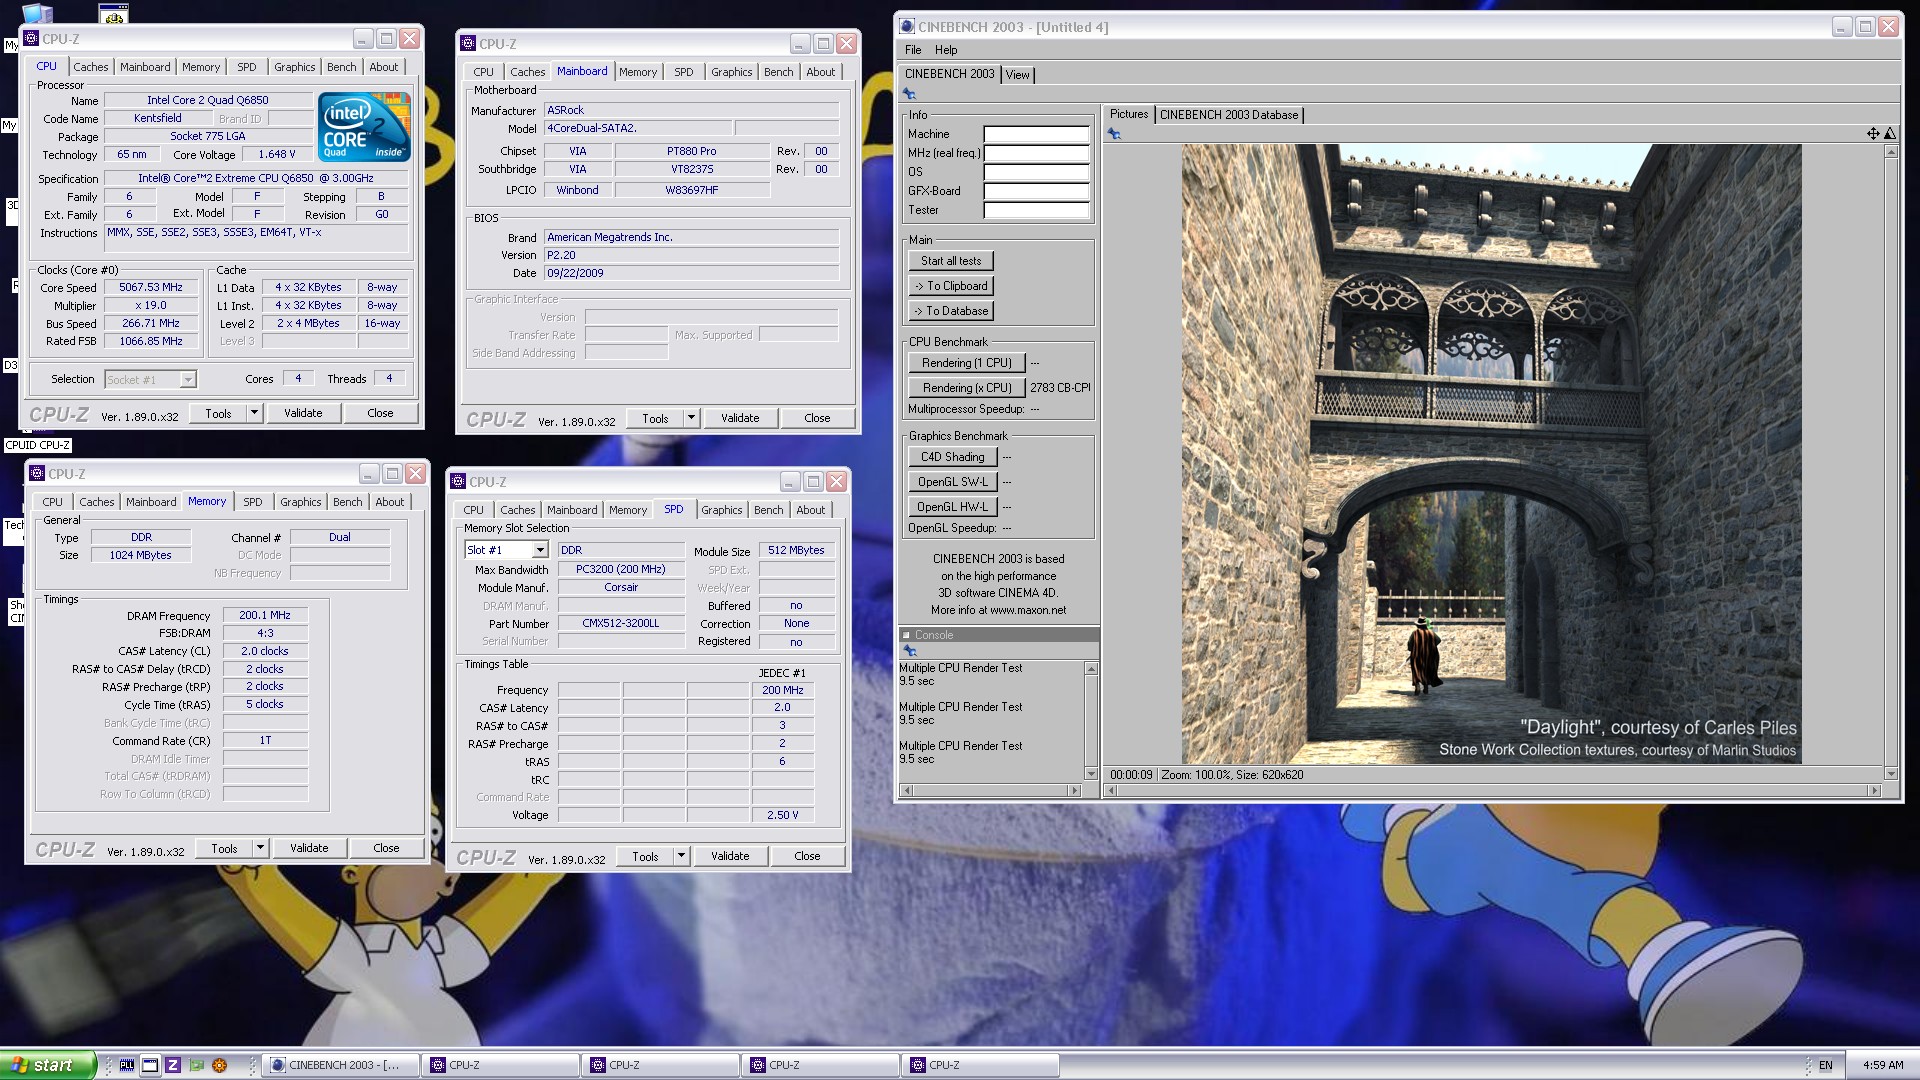Click the 2783 CB-CPU result value
Viewport: 1920px width, 1080px height.
tap(1060, 388)
